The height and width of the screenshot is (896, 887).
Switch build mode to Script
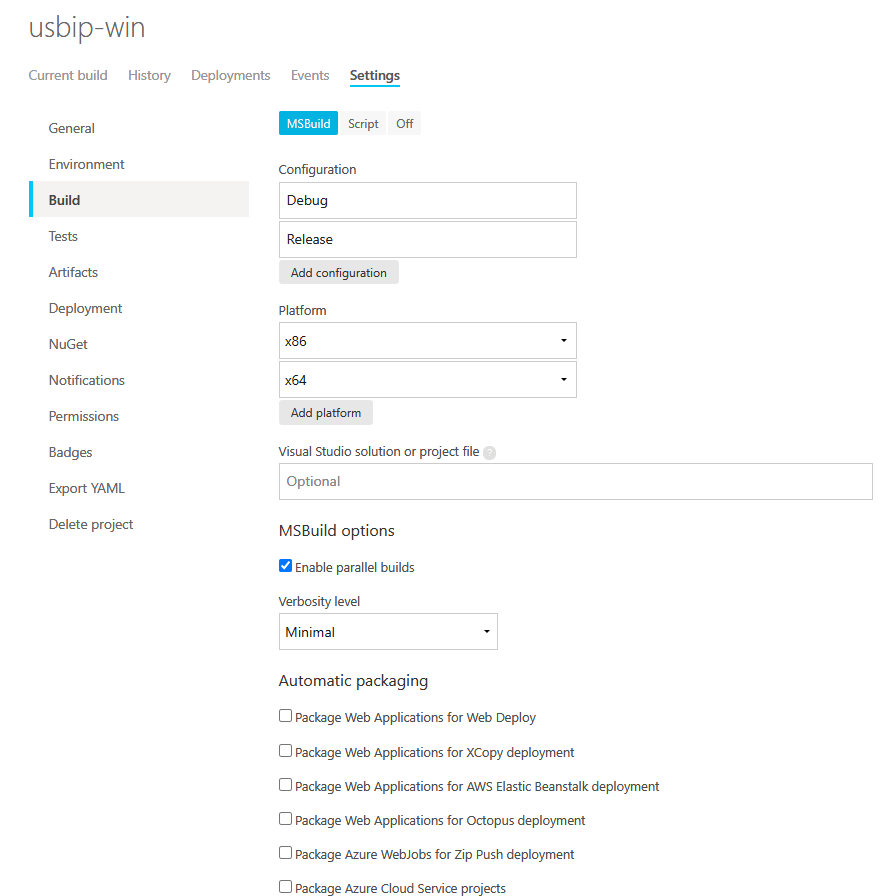click(363, 122)
